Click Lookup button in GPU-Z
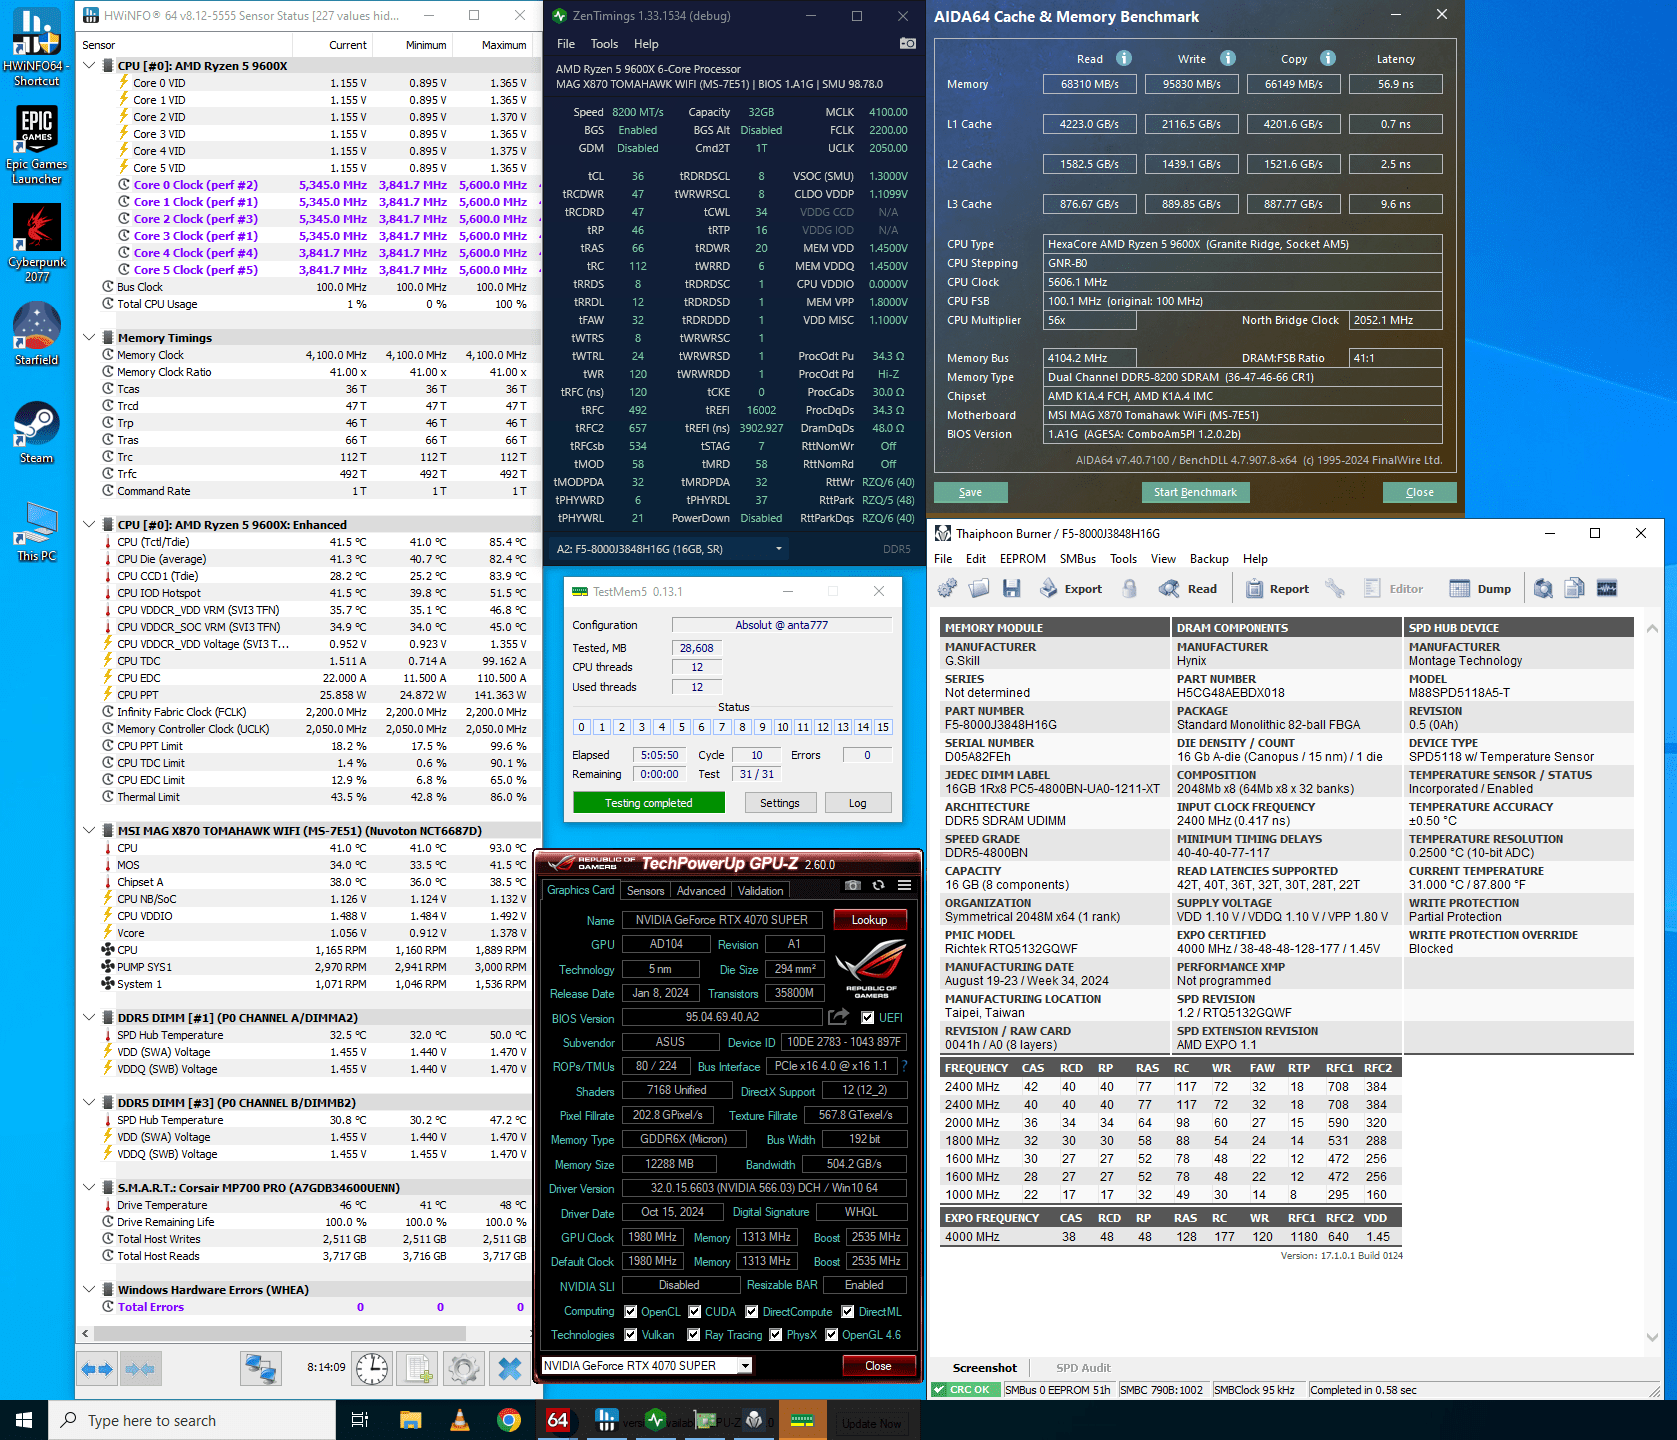Screen dimensions: 1677x1440 pyautogui.click(x=869, y=920)
